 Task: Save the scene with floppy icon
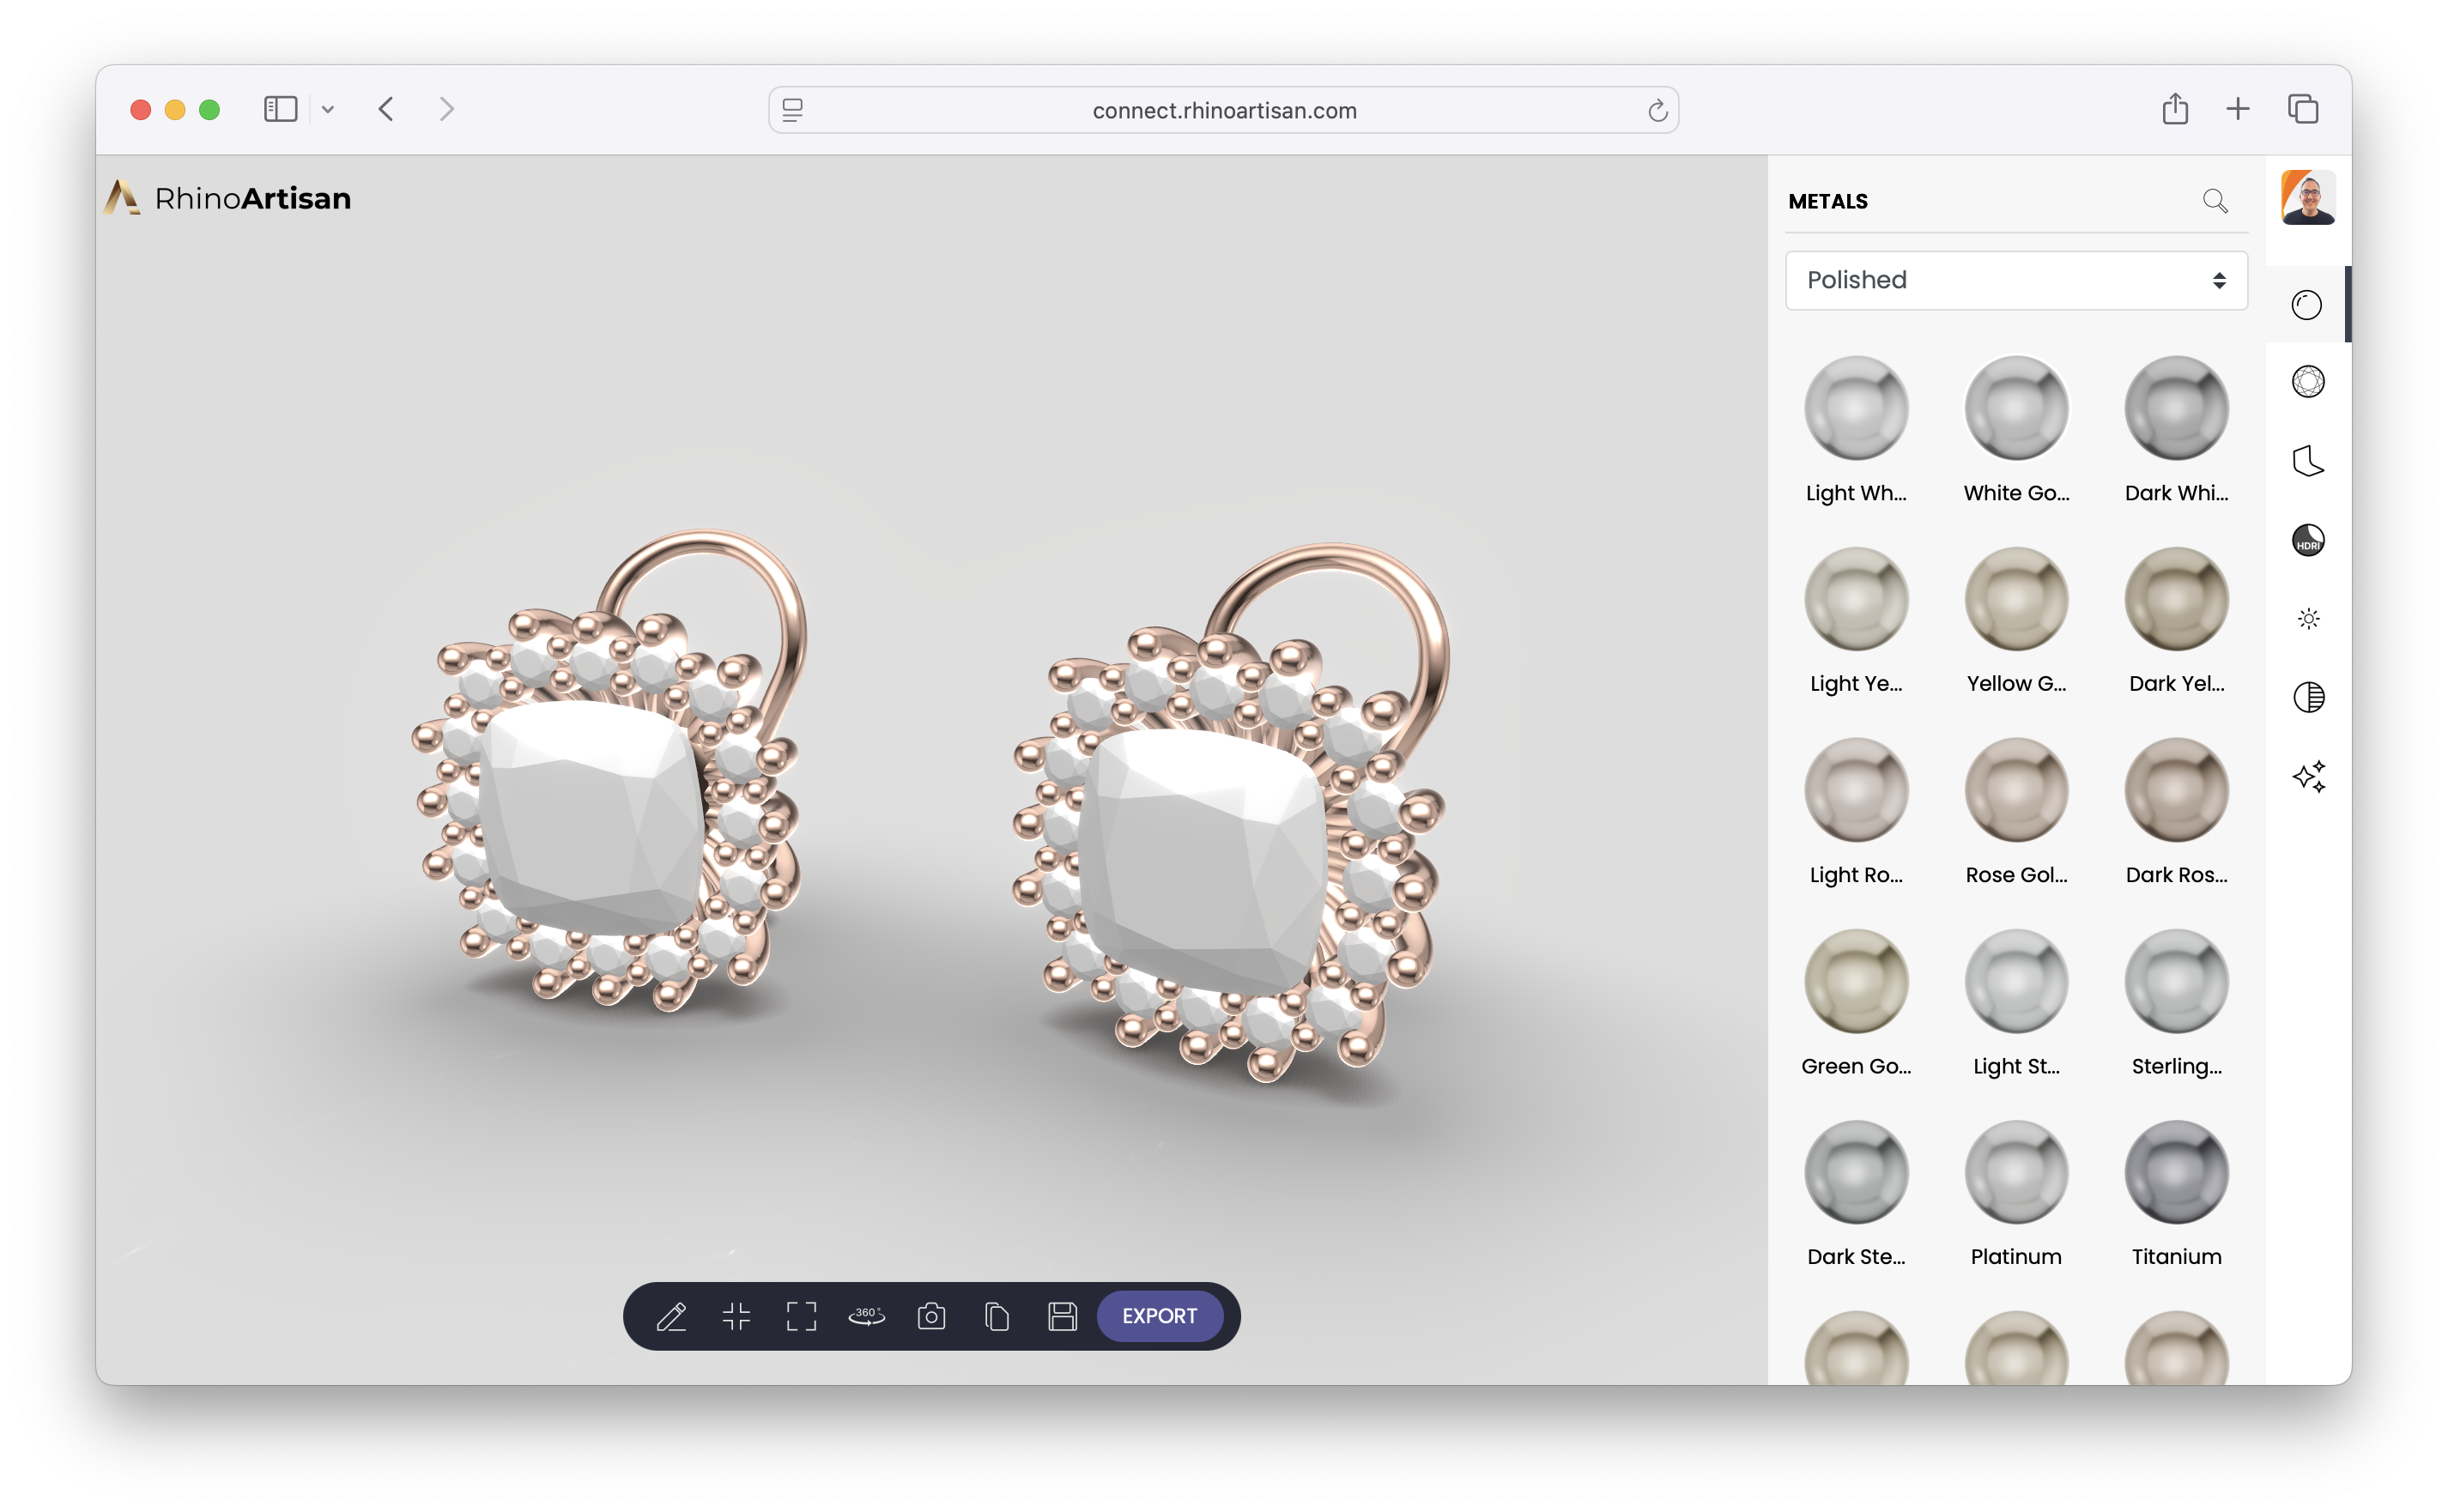coord(1062,1316)
